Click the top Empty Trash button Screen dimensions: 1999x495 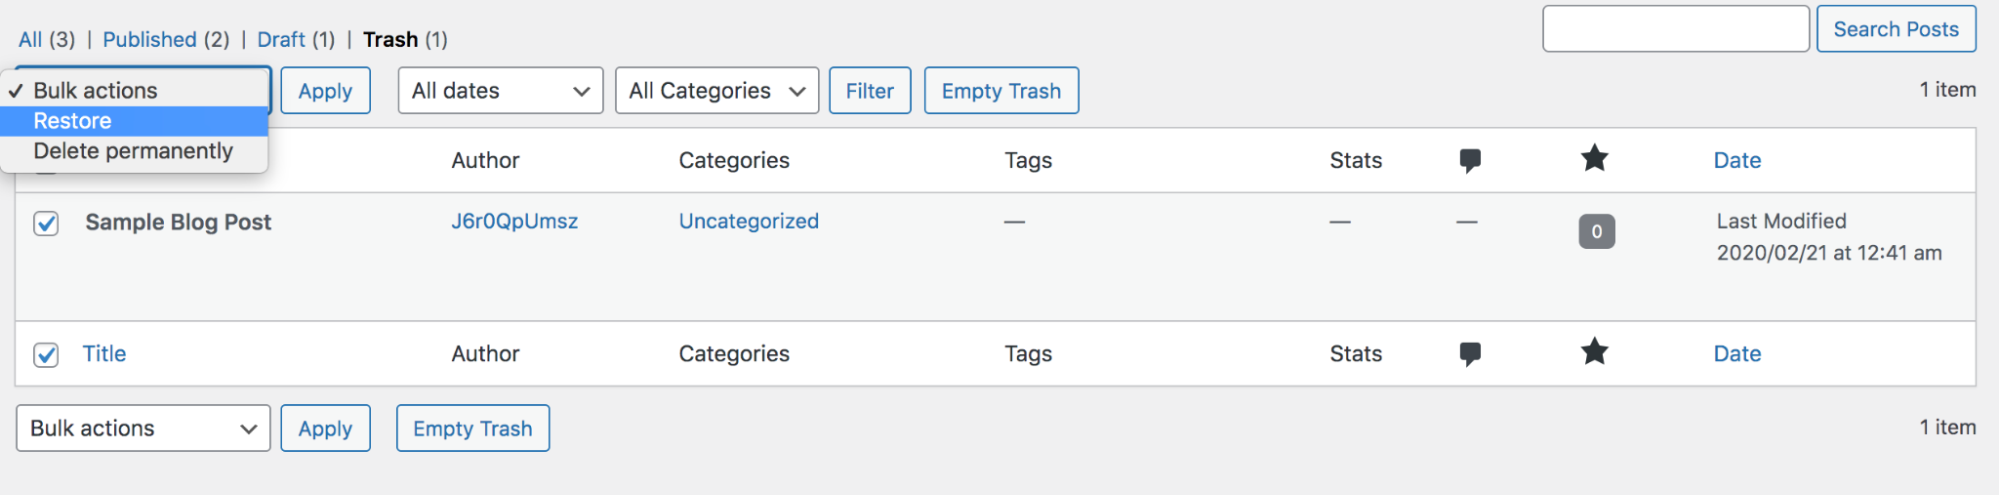point(1001,91)
